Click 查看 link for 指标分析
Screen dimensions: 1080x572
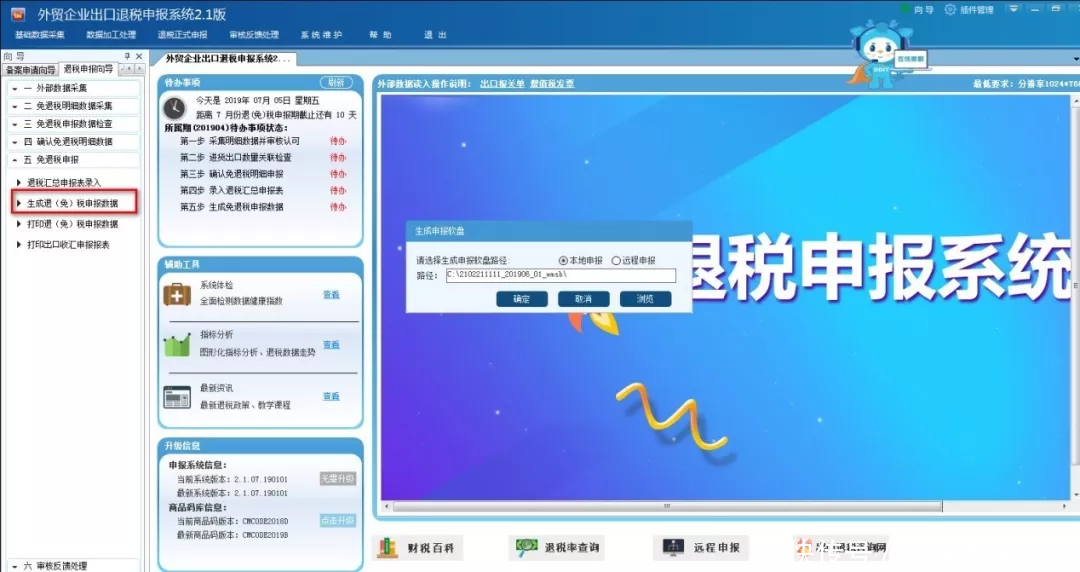pyautogui.click(x=331, y=345)
